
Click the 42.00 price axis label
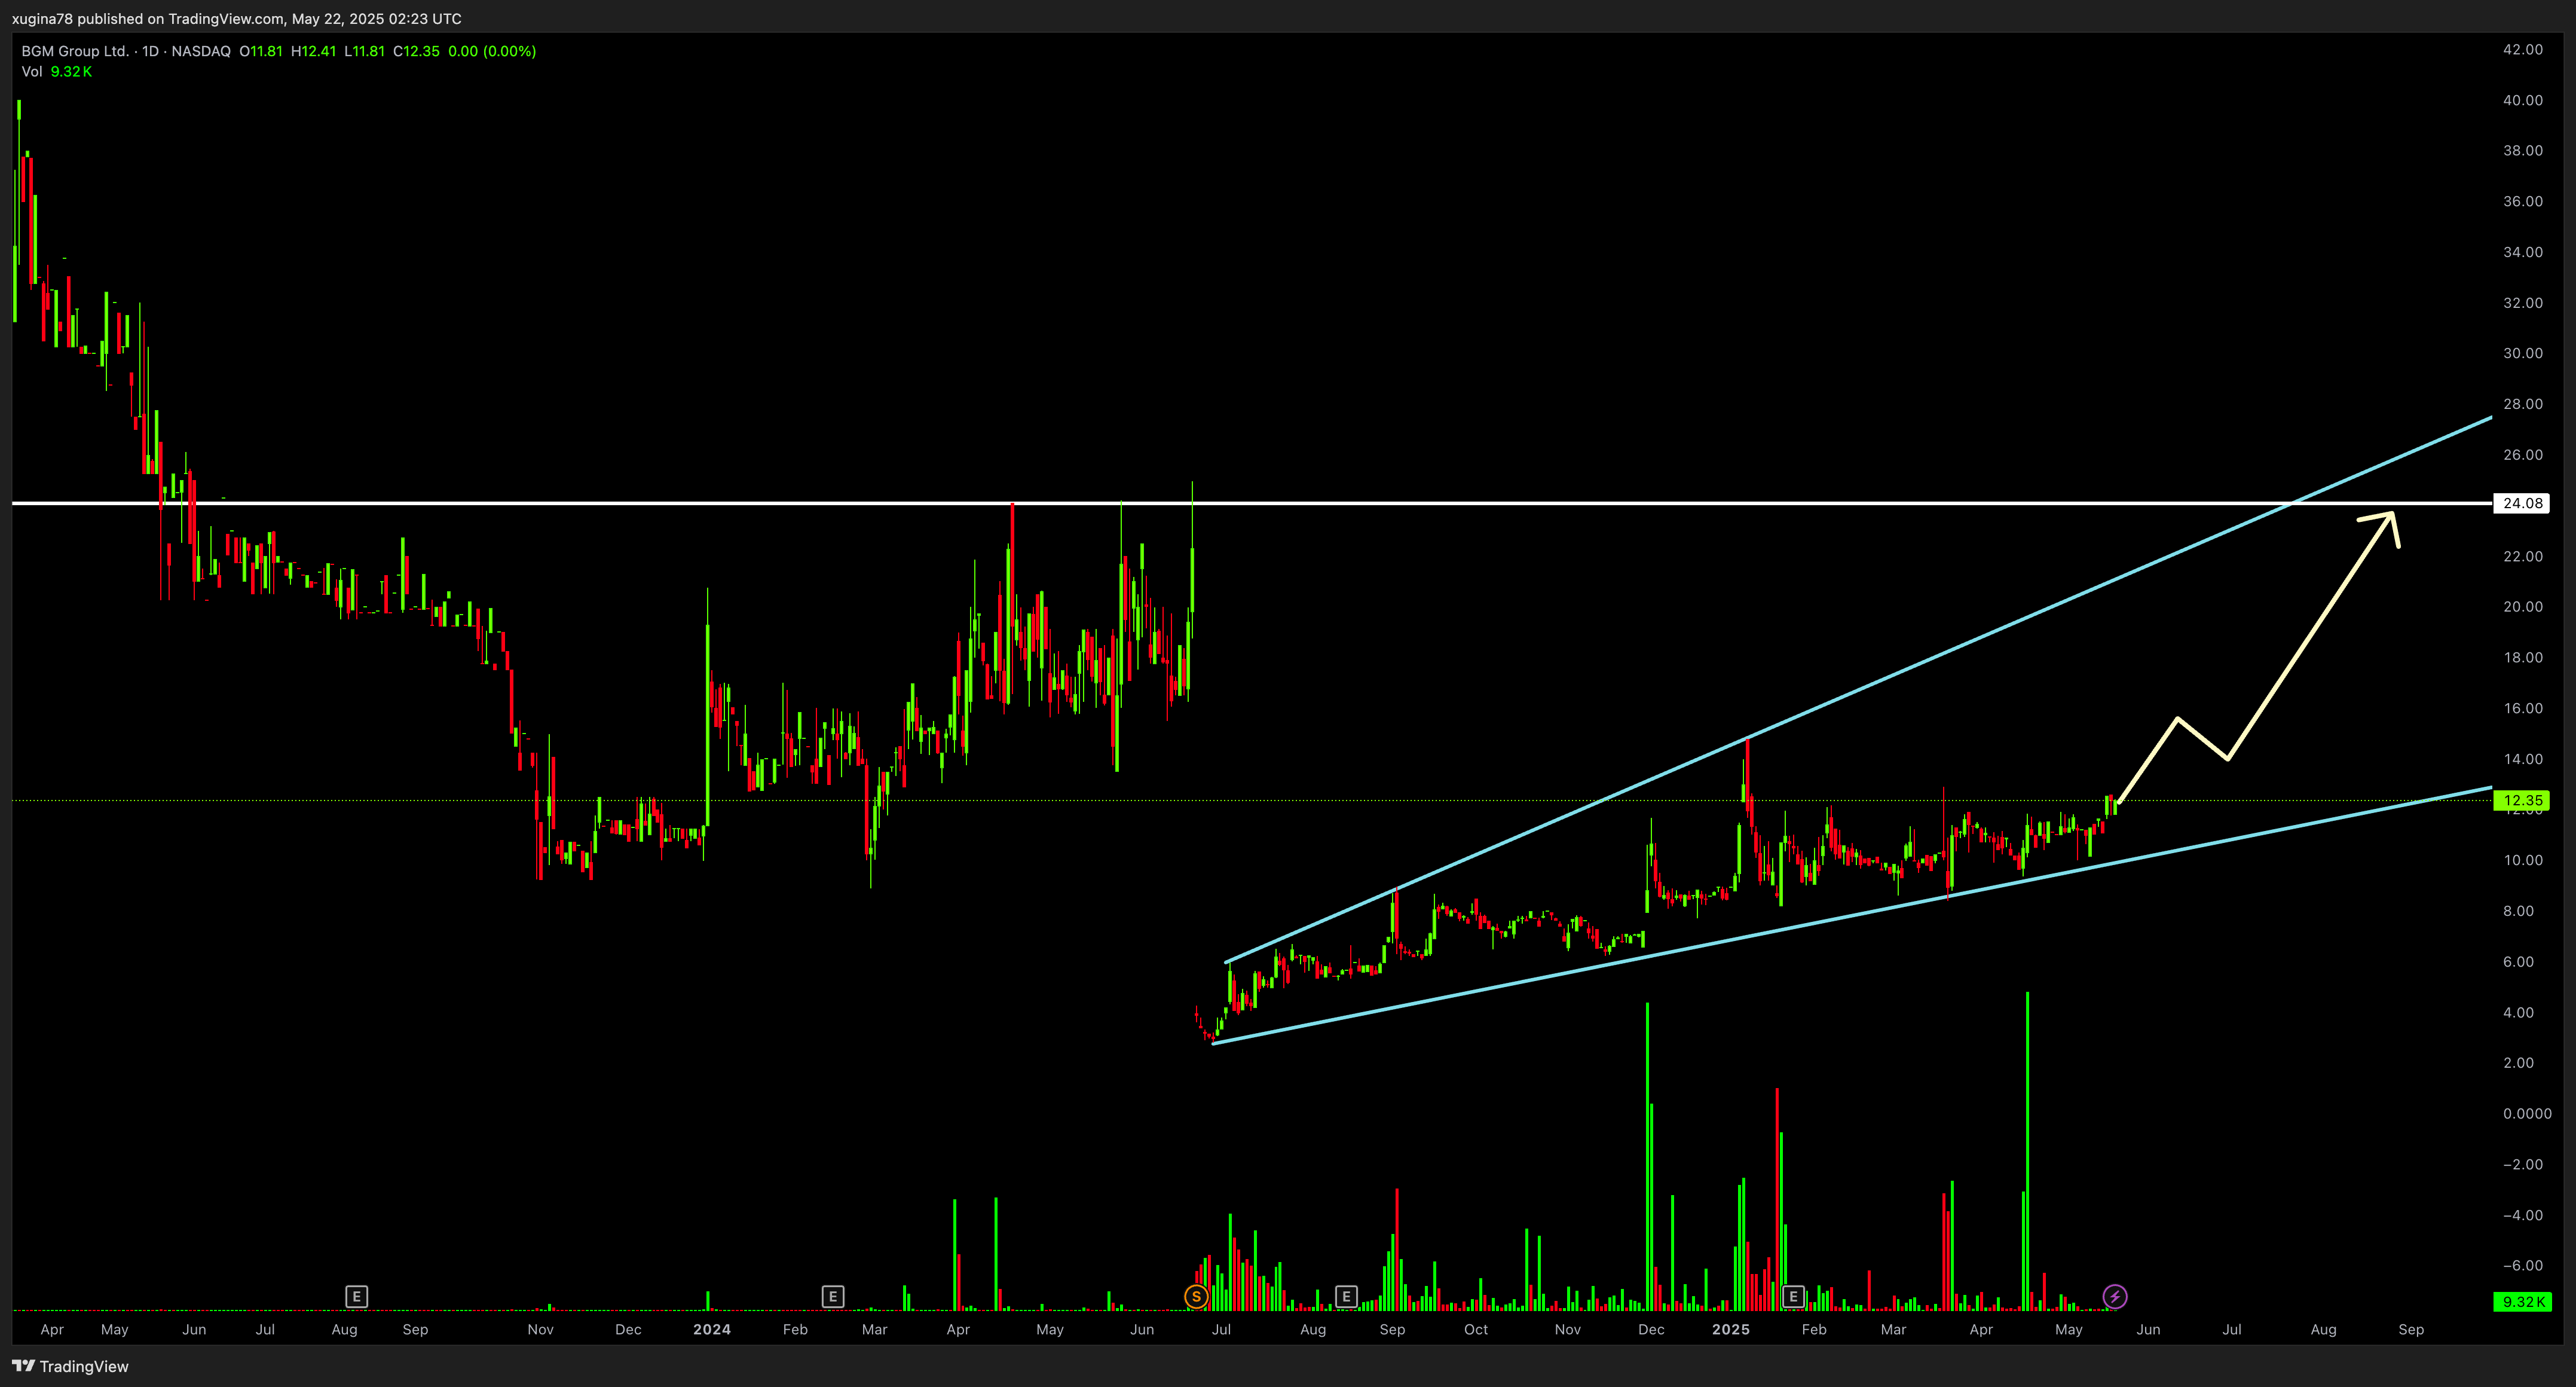(x=2522, y=49)
